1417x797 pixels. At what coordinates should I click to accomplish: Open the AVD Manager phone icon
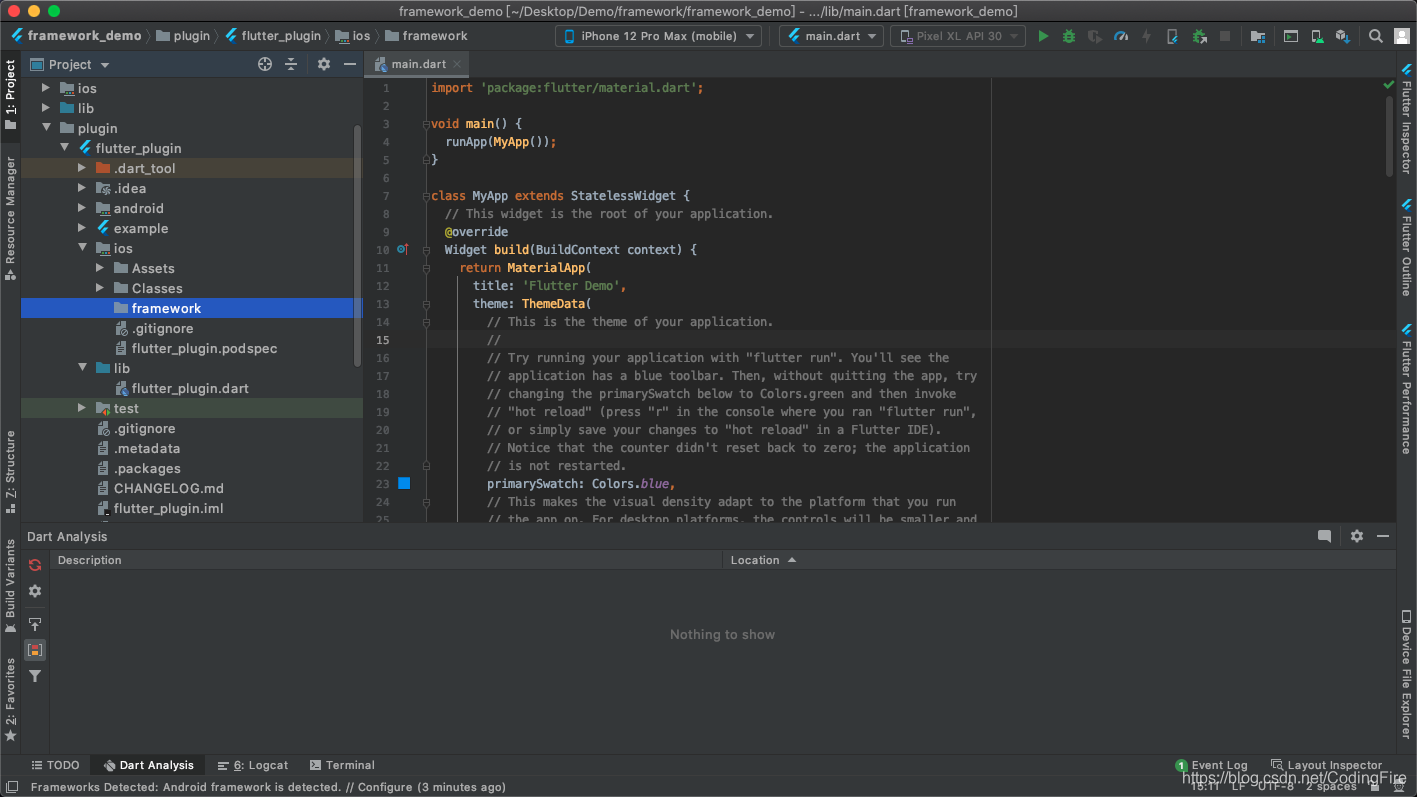coord(1317,36)
